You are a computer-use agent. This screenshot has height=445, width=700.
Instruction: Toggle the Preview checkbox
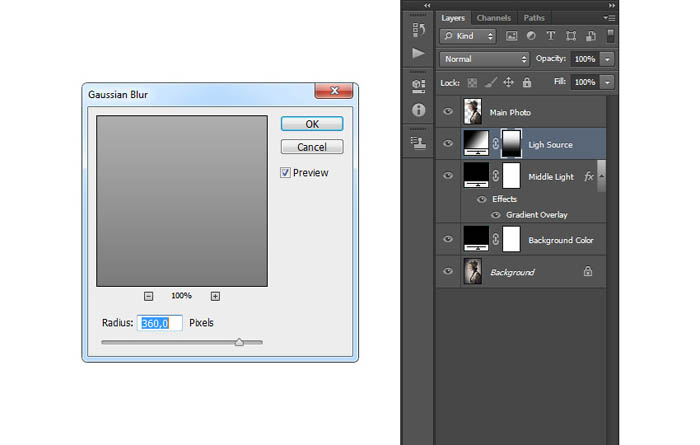tap(285, 173)
